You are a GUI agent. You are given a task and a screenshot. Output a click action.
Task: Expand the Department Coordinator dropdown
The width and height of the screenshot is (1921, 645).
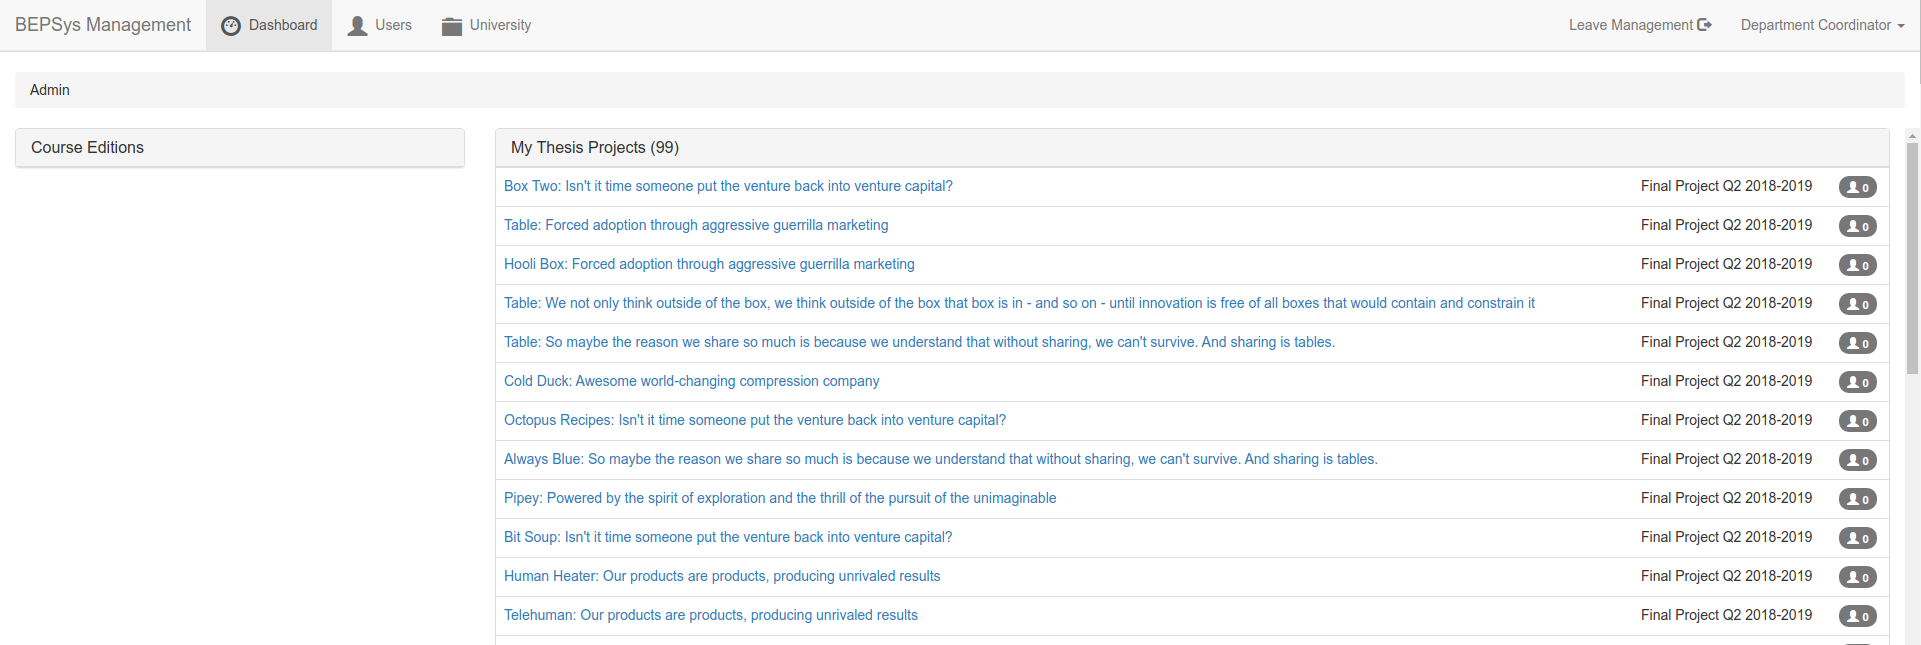pyautogui.click(x=1822, y=25)
